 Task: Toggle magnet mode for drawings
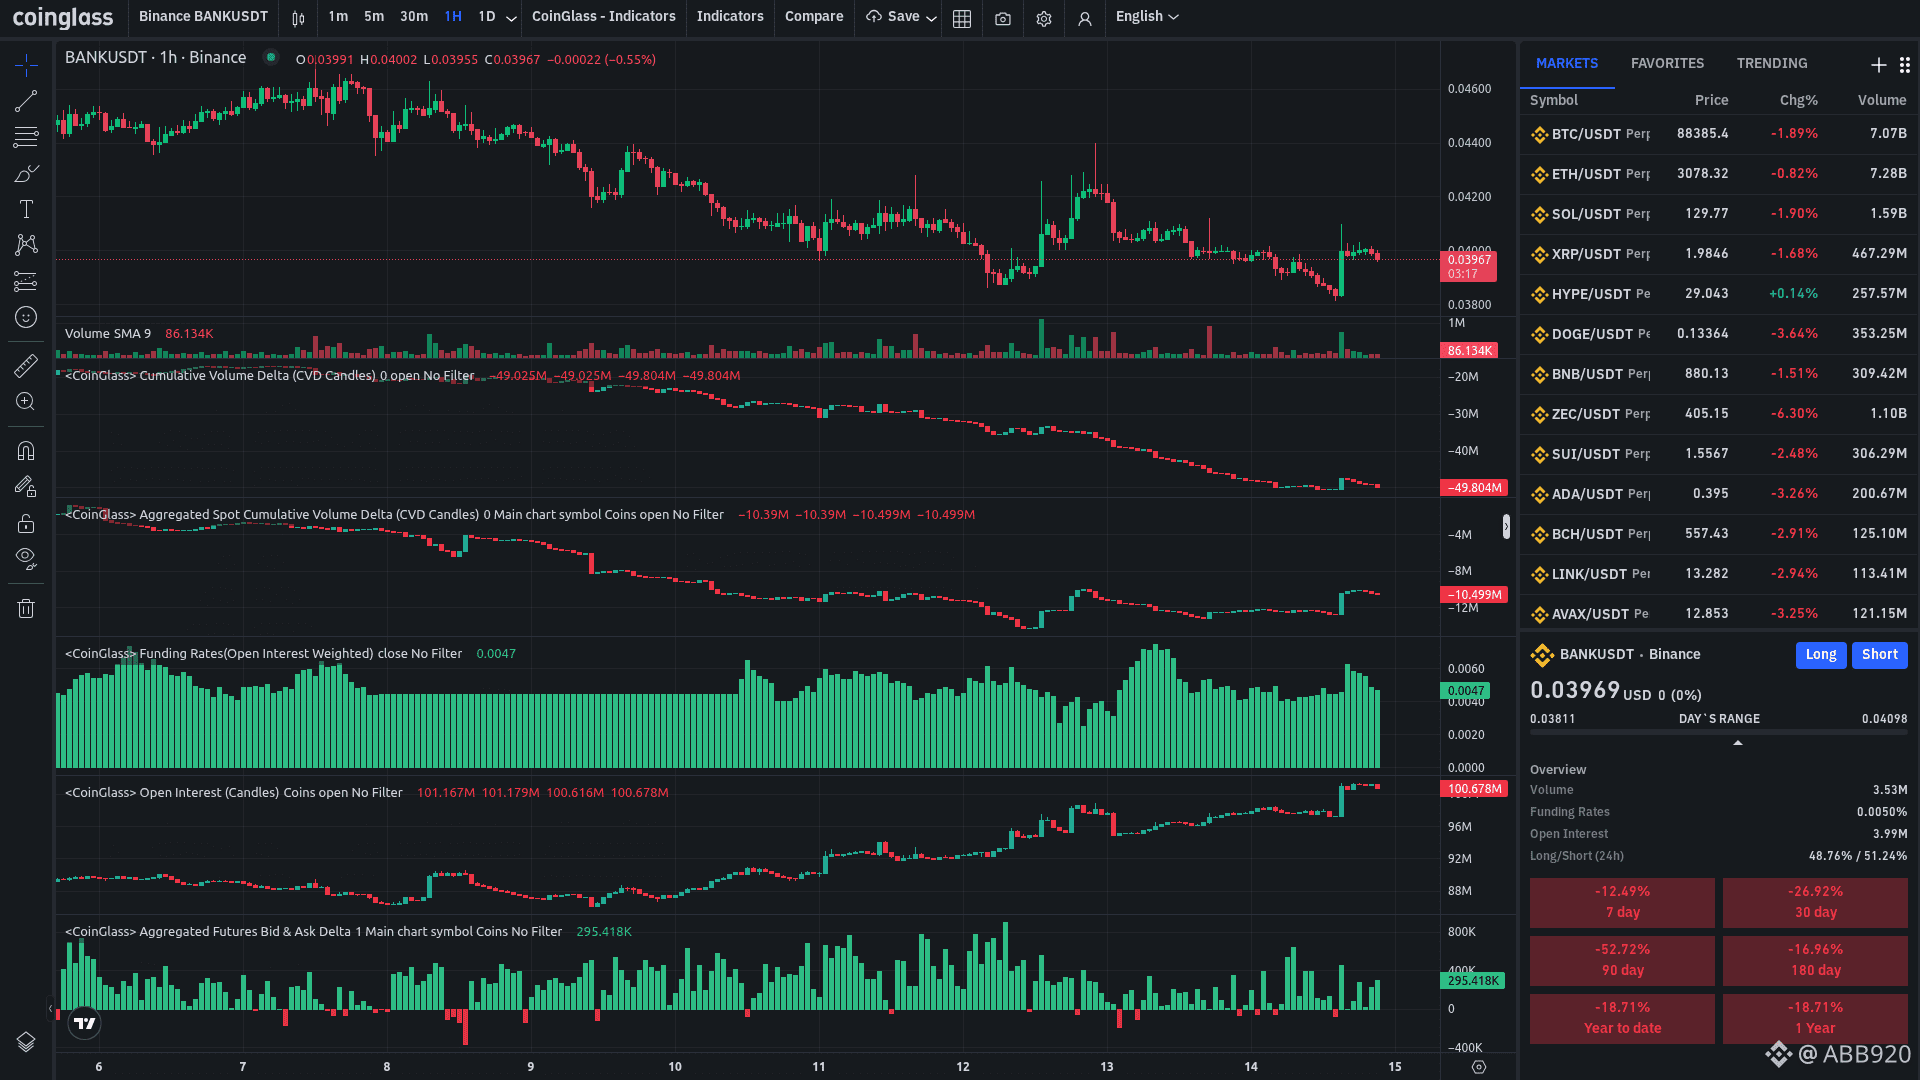tap(26, 451)
